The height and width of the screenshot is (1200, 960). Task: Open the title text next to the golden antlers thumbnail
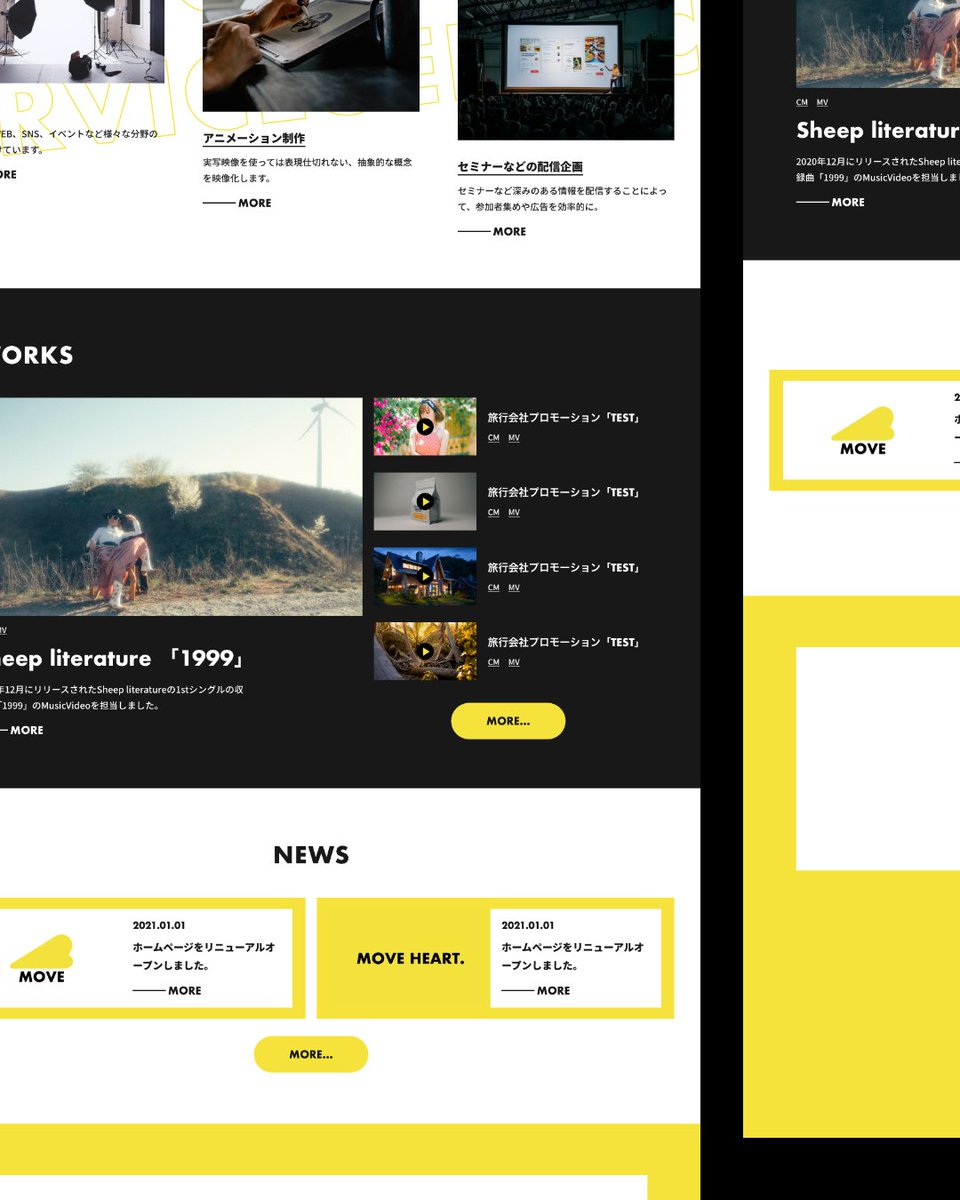564,642
